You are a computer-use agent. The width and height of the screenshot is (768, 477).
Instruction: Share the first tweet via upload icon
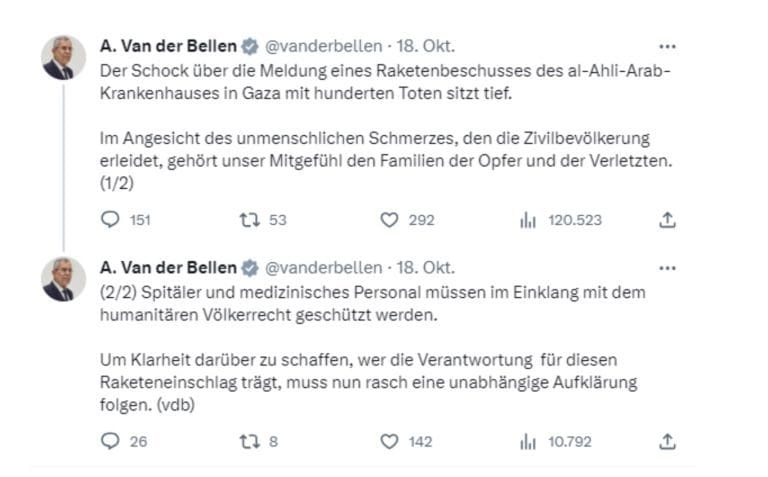(x=667, y=220)
